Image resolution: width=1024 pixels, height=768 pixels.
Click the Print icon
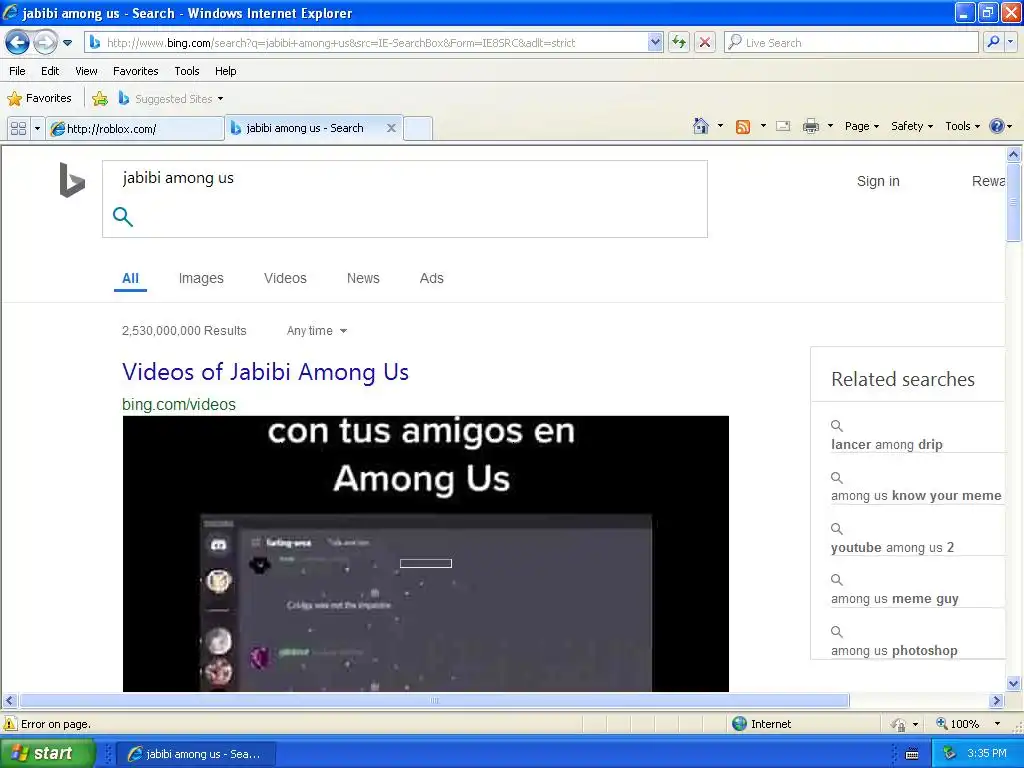click(810, 126)
